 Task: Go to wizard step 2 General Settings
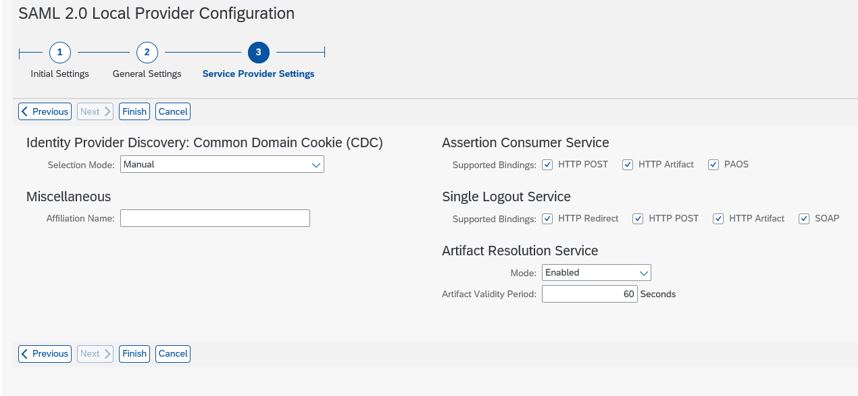(147, 53)
